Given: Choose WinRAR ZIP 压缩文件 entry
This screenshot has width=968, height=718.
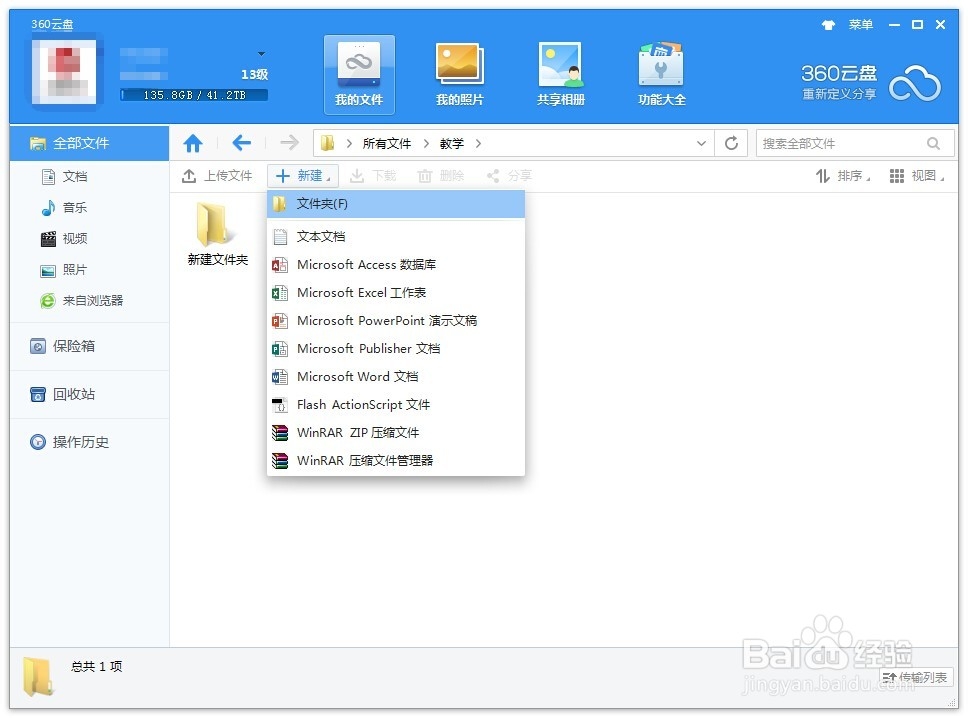Looking at the screenshot, I should coord(396,433).
